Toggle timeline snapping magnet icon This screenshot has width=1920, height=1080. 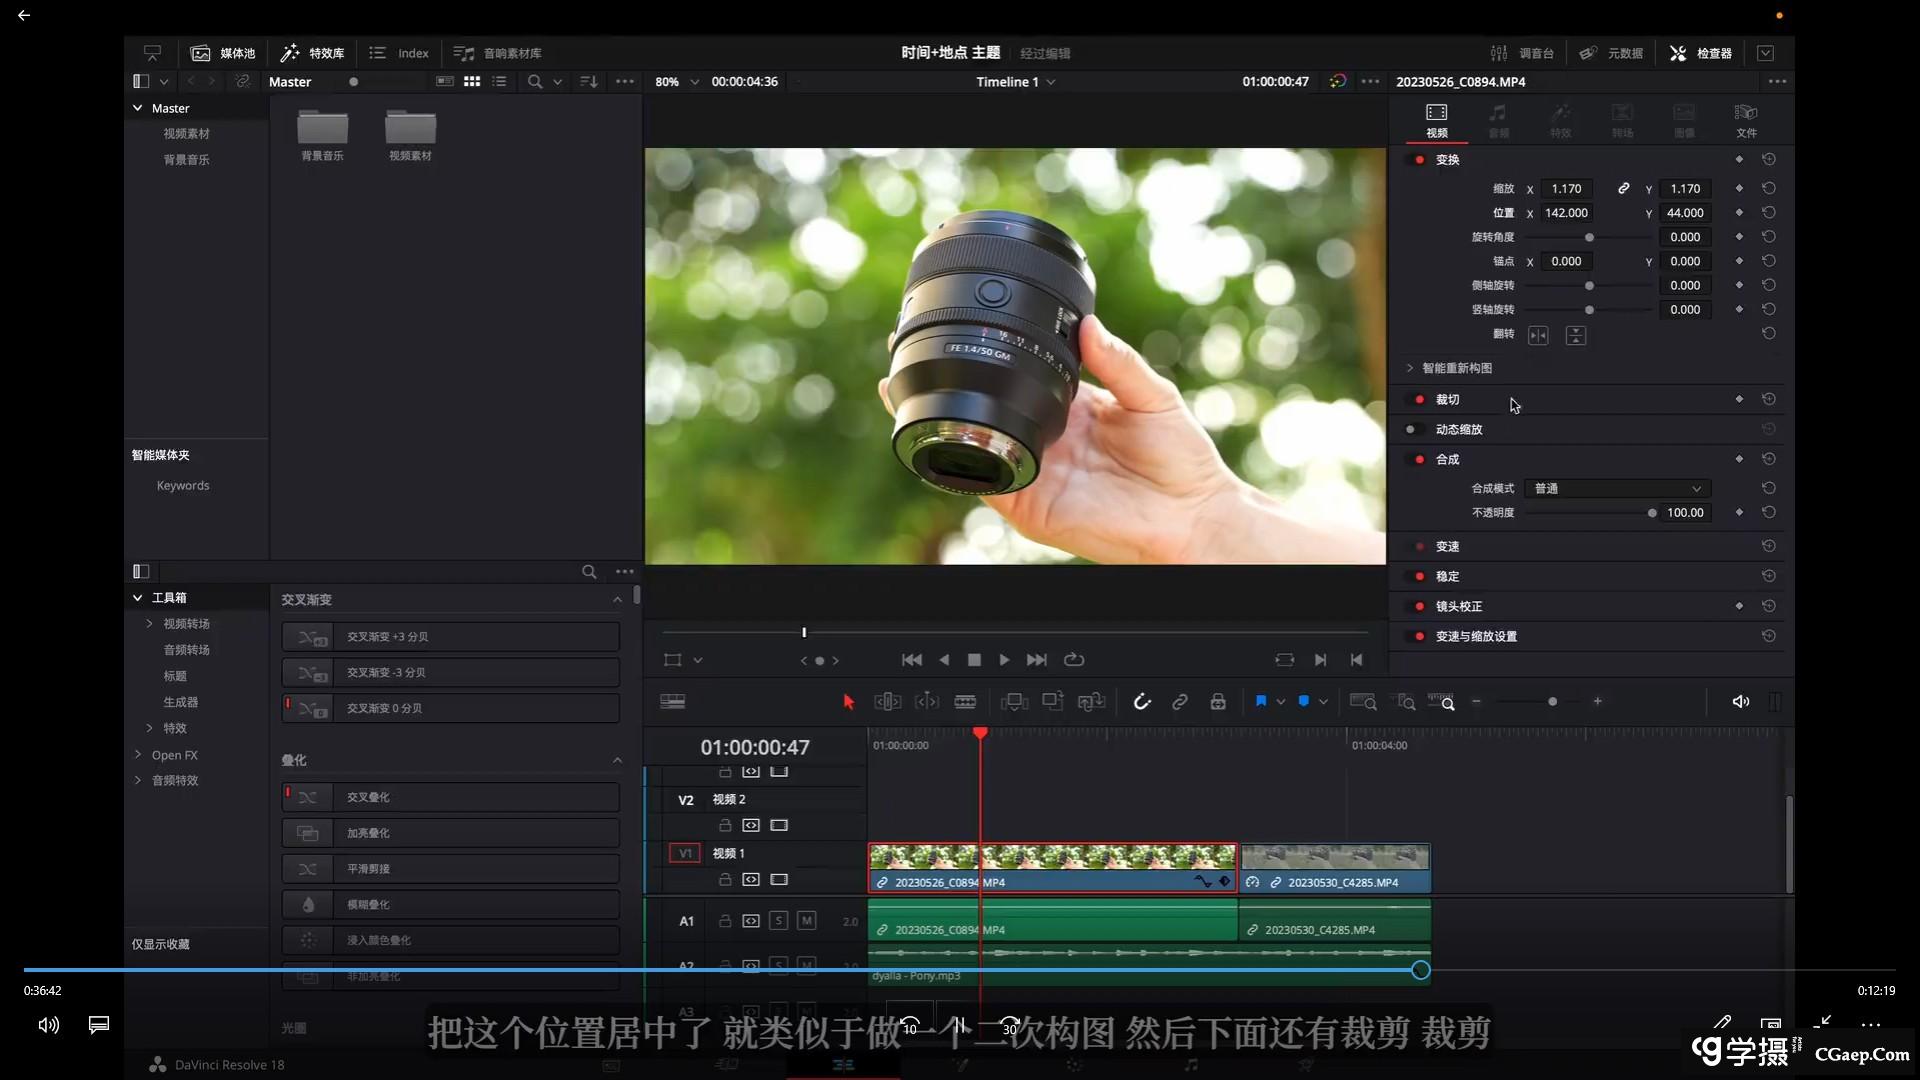[x=1142, y=702]
